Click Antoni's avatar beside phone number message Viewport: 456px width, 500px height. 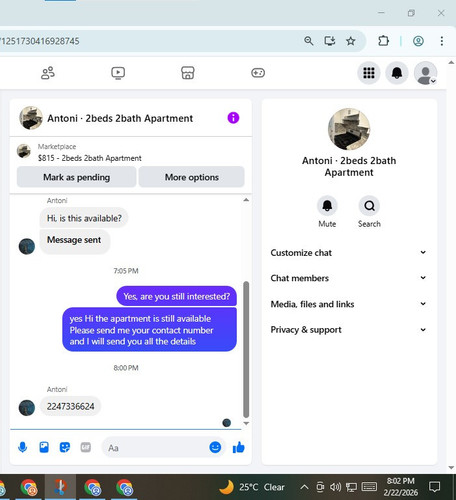point(27,408)
